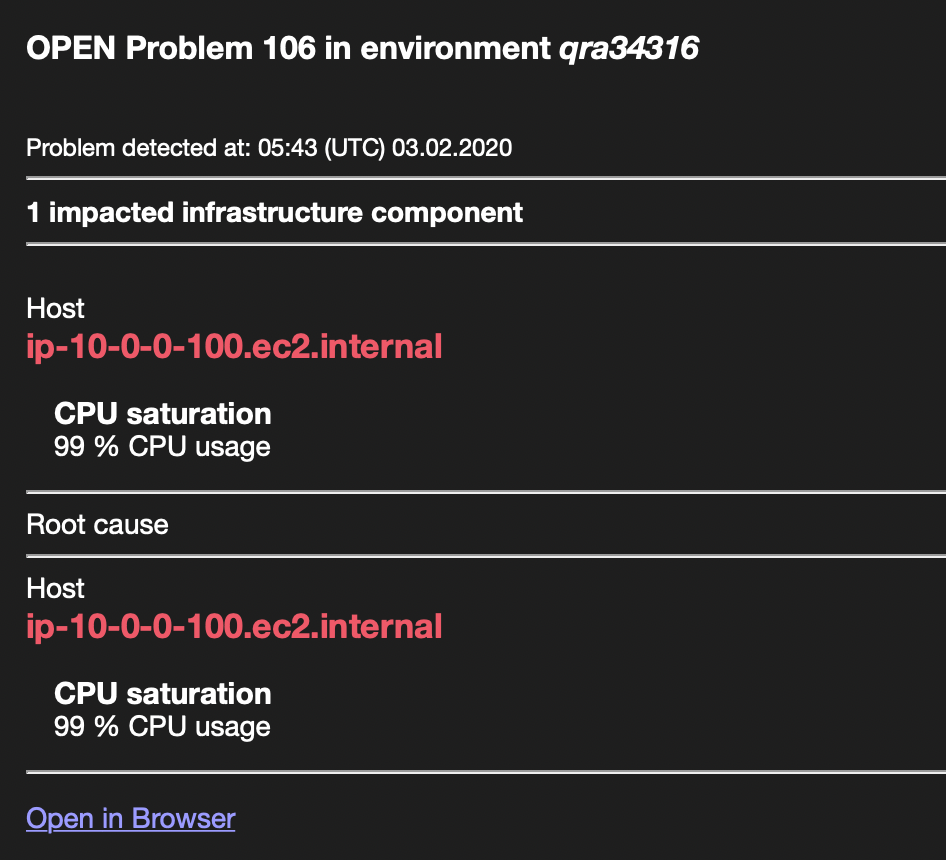This screenshot has width=946, height=860.
Task: Select the 05:43 (UTC) detection time
Action: click(x=321, y=148)
